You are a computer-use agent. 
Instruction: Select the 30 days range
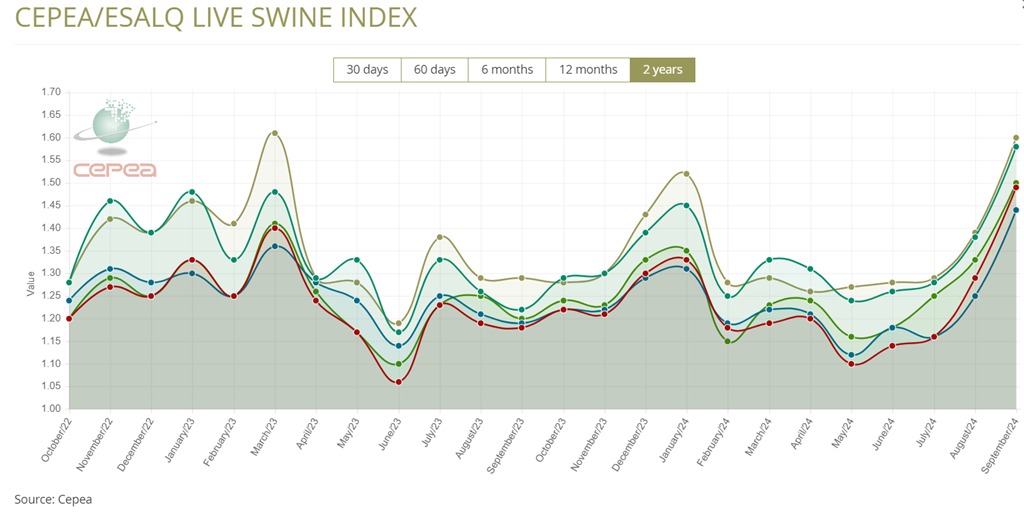click(x=367, y=70)
